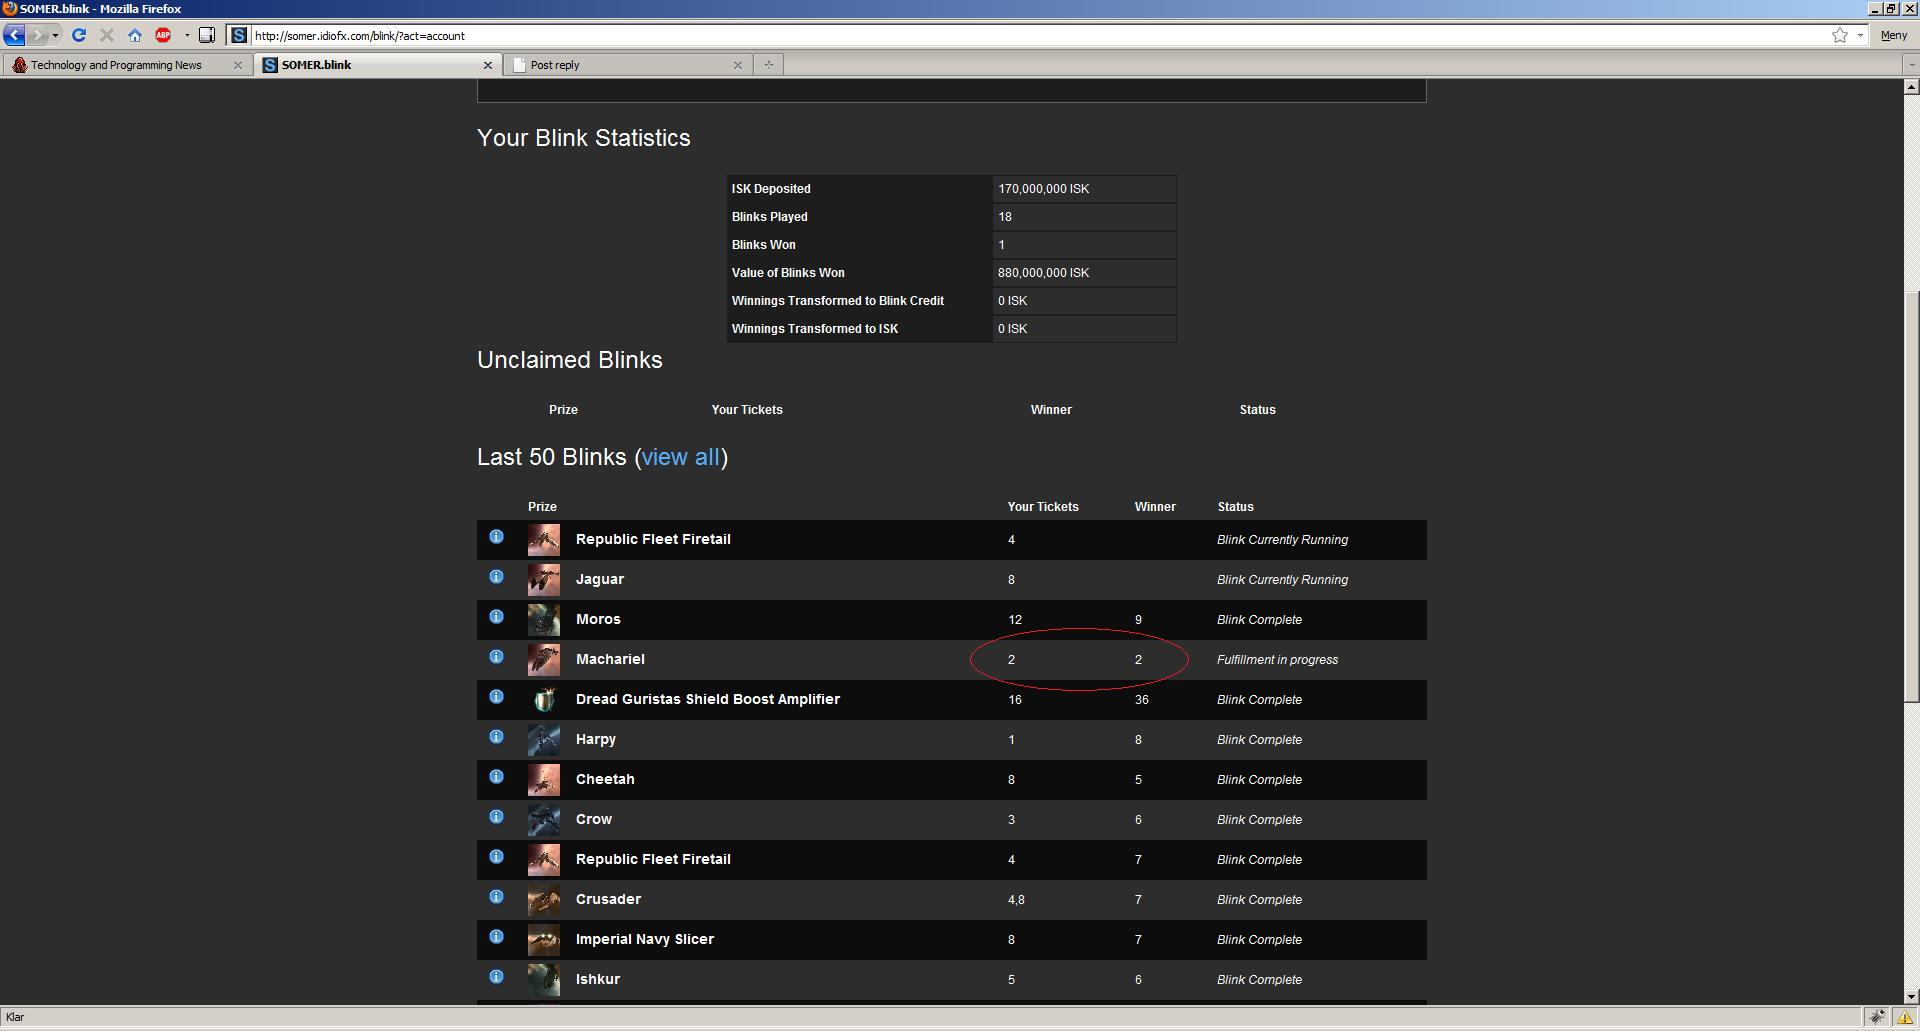The width and height of the screenshot is (1920, 1031).
Task: Click the sidebar panel toolbar icon
Action: 207,35
